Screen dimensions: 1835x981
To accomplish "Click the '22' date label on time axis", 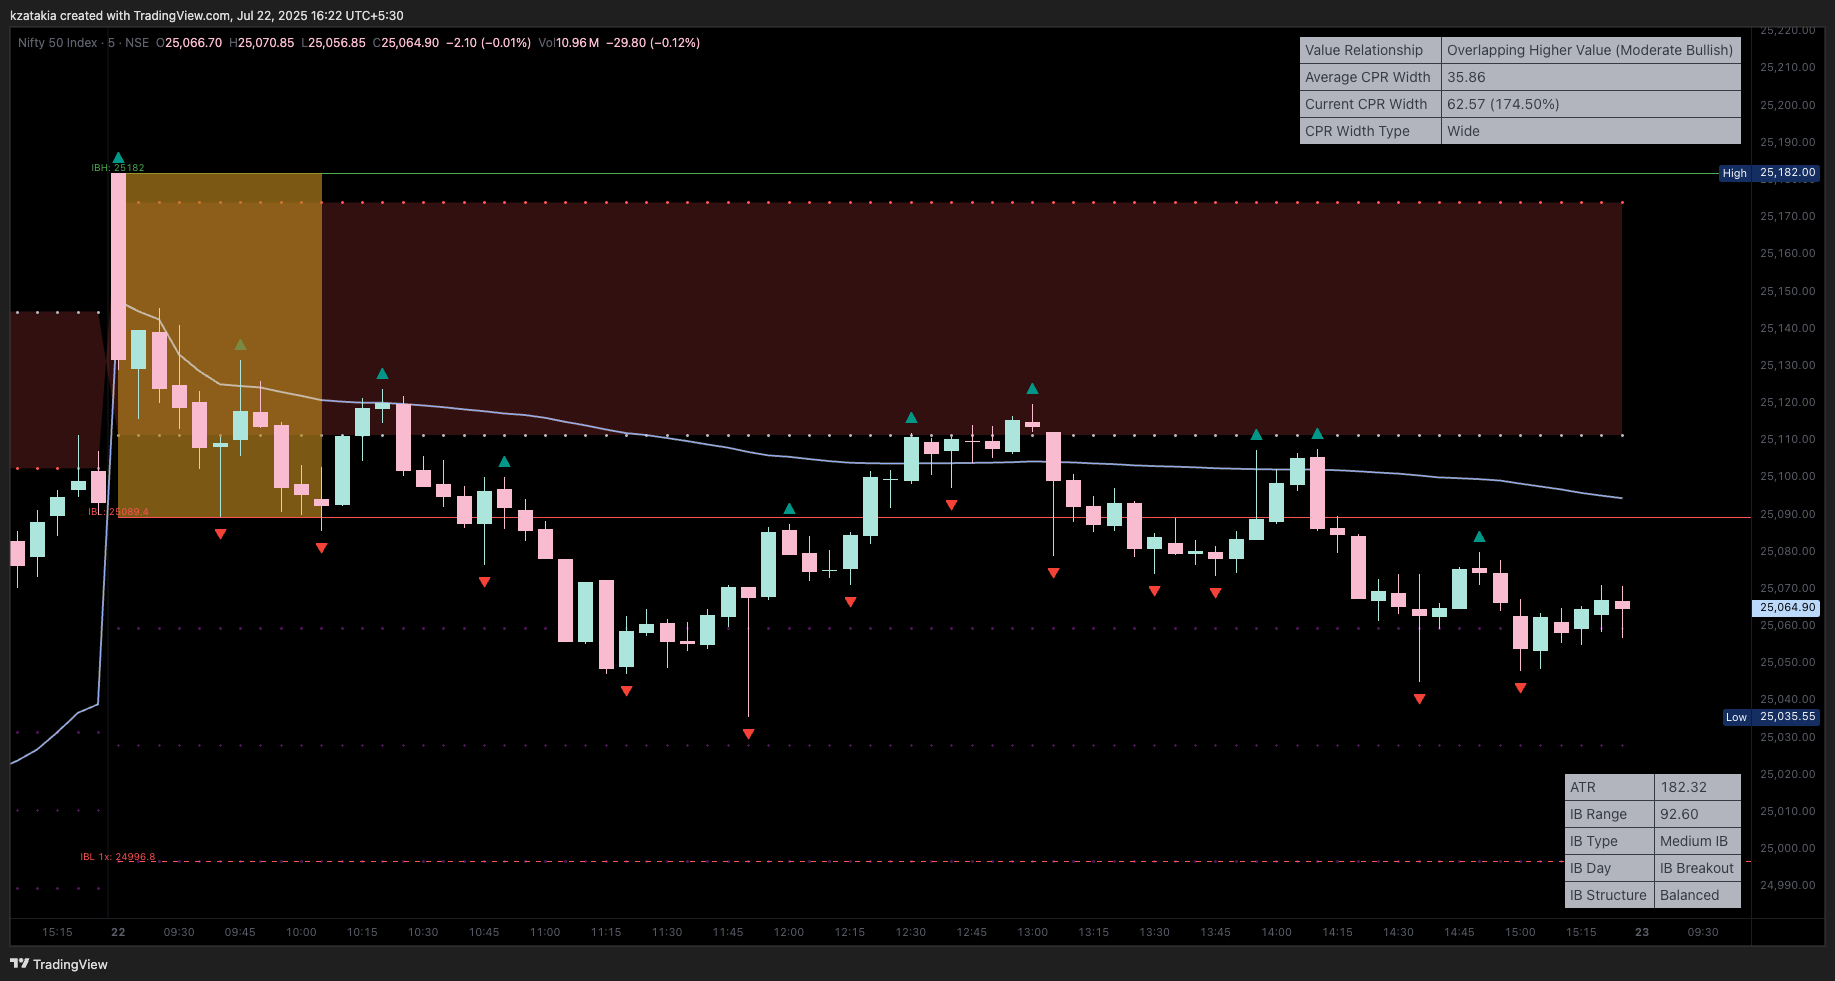I will (118, 932).
